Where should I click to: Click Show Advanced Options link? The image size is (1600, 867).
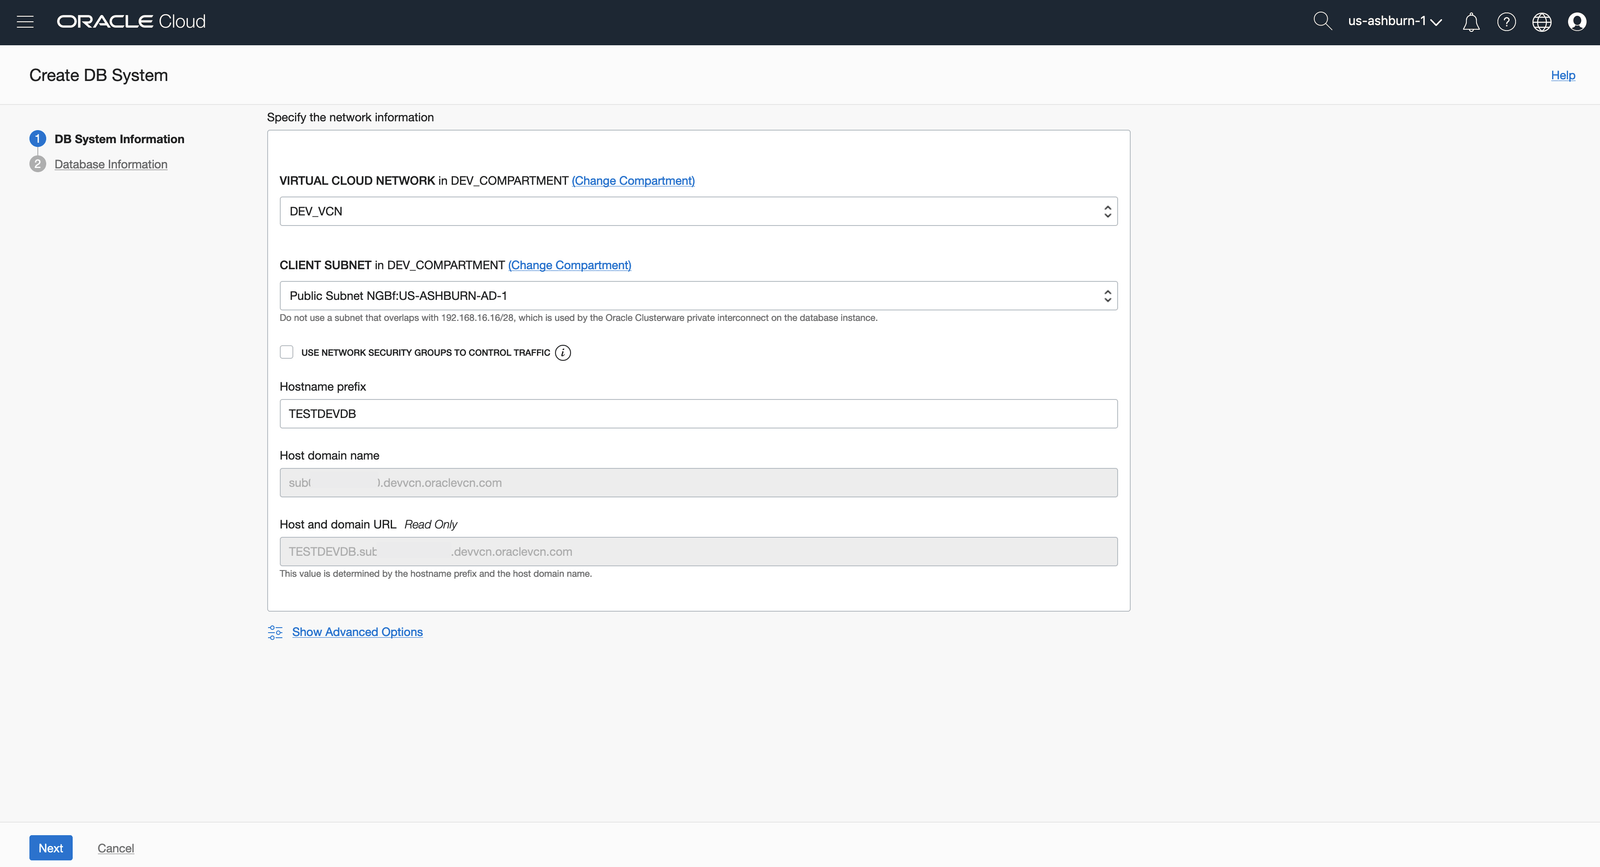pos(357,632)
